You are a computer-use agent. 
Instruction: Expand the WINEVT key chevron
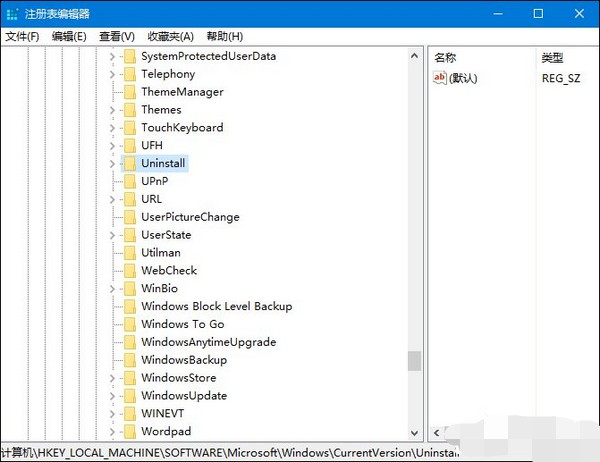coord(112,414)
